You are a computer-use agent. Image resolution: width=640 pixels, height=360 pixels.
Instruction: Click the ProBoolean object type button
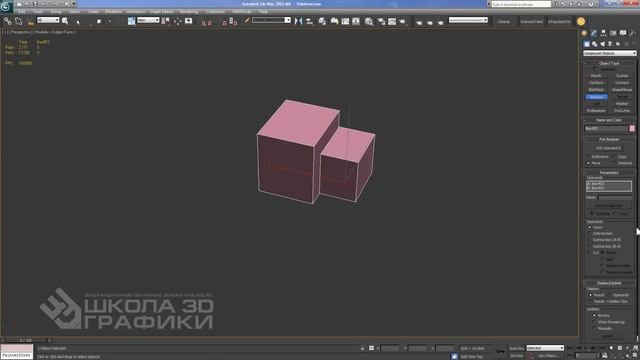click(x=596, y=111)
